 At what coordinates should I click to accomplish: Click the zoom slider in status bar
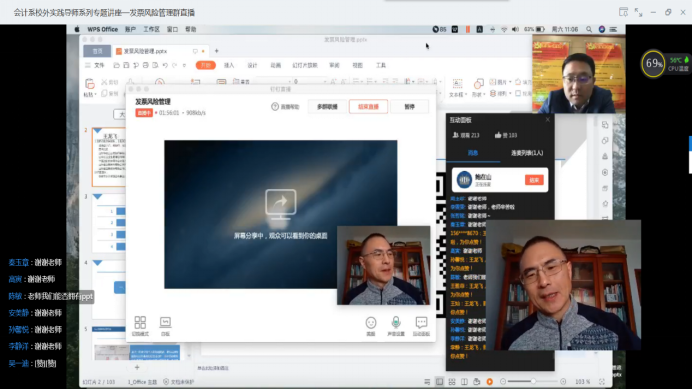(x=533, y=381)
